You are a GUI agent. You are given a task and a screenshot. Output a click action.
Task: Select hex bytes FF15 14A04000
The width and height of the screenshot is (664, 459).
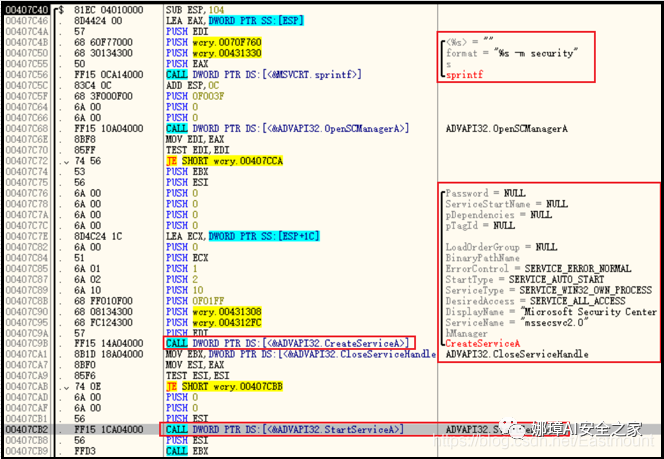coord(108,343)
